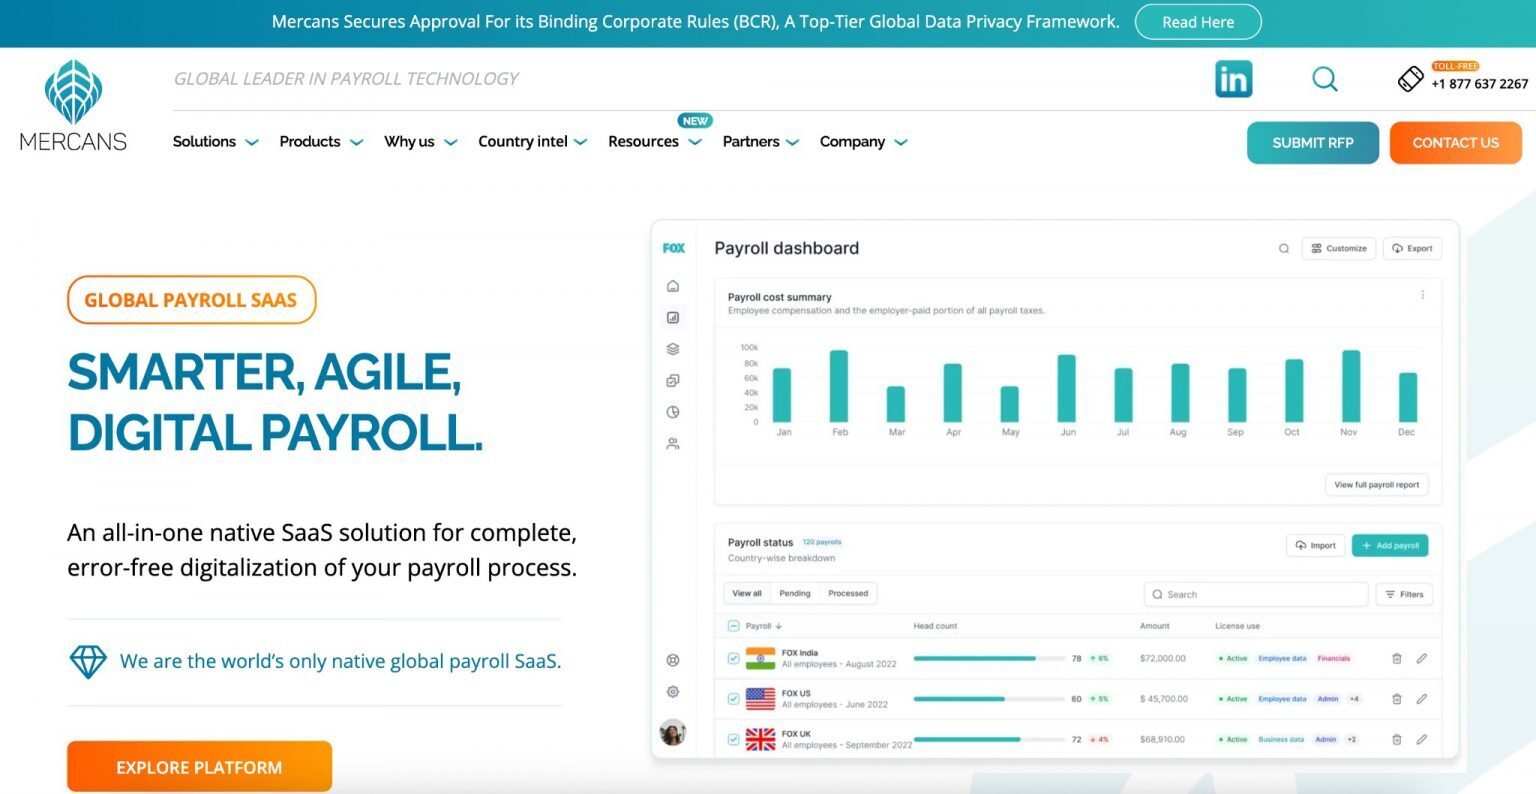Toggle the FOX US row checkbox
The width and height of the screenshot is (1536, 794).
click(733, 699)
